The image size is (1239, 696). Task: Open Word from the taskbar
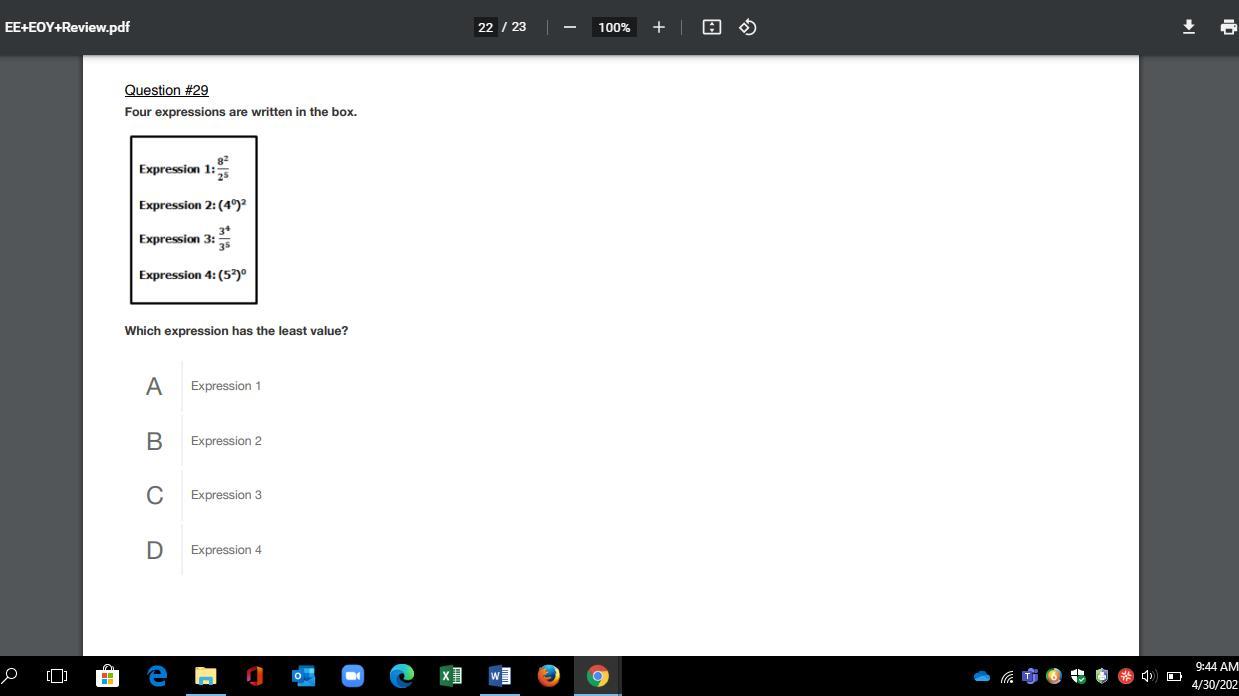(x=499, y=676)
